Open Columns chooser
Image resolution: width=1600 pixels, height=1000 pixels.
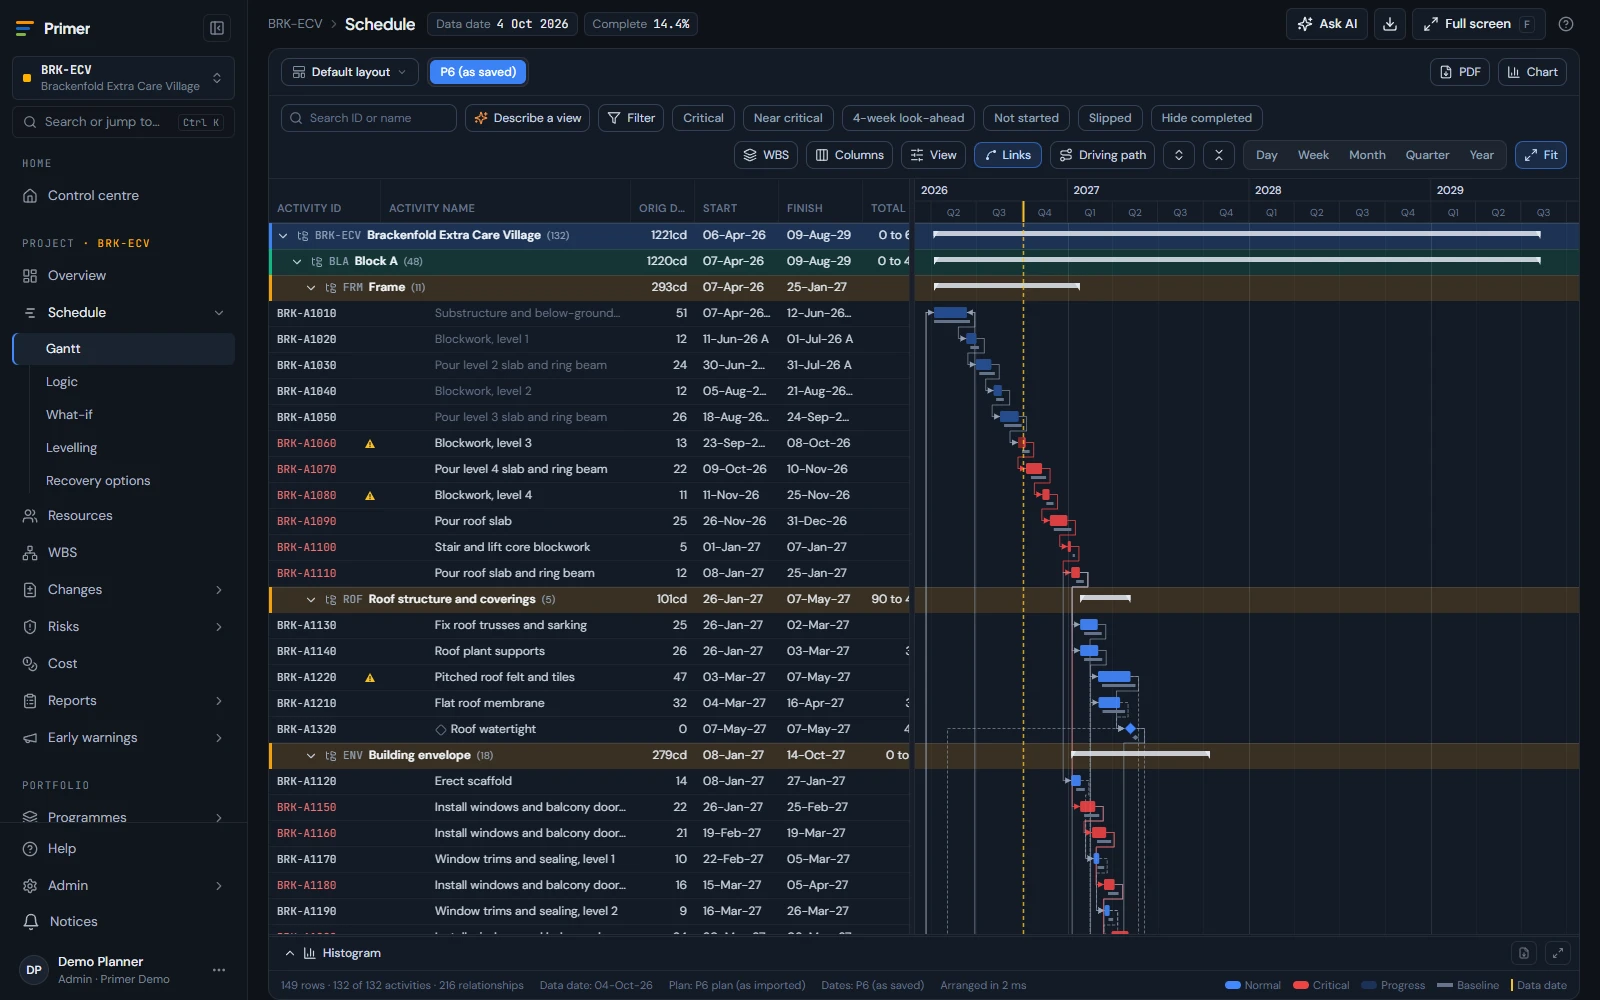click(849, 155)
